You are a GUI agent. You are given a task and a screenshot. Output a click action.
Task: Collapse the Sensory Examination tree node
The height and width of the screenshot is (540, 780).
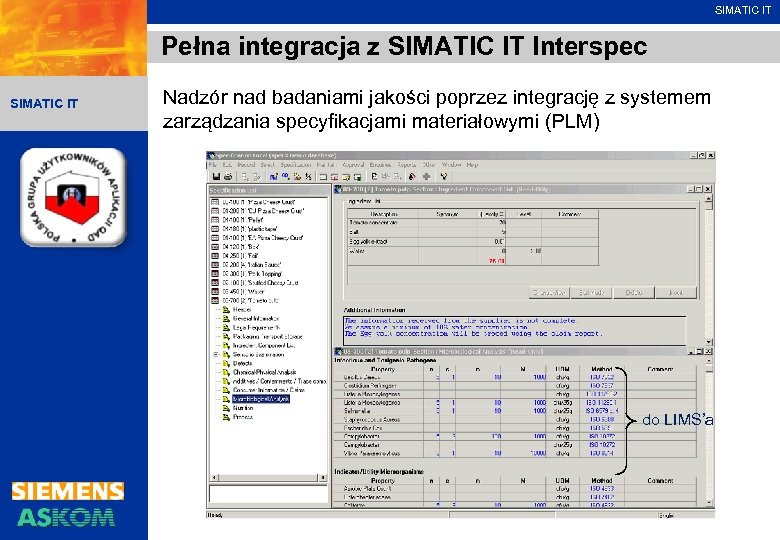pyautogui.click(x=216, y=355)
